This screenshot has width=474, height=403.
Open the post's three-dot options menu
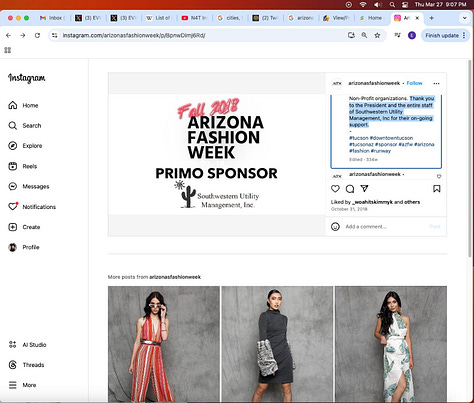436,83
